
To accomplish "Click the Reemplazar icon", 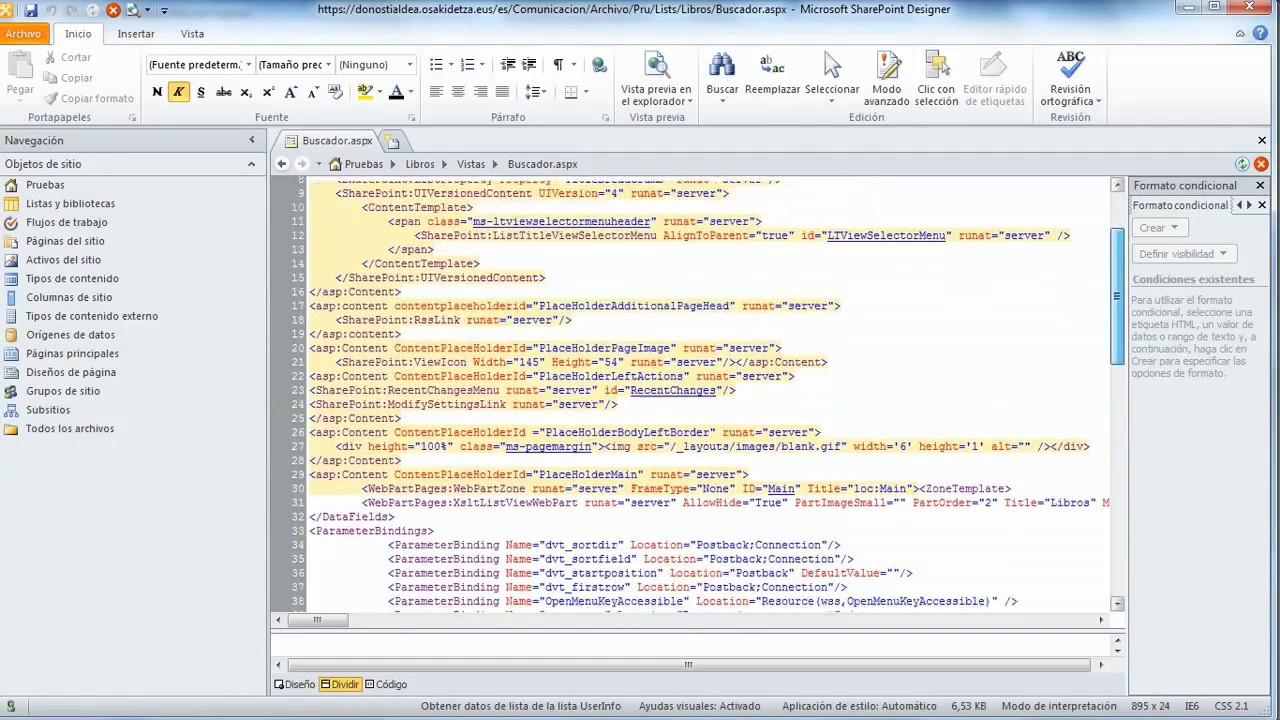I will (772, 66).
